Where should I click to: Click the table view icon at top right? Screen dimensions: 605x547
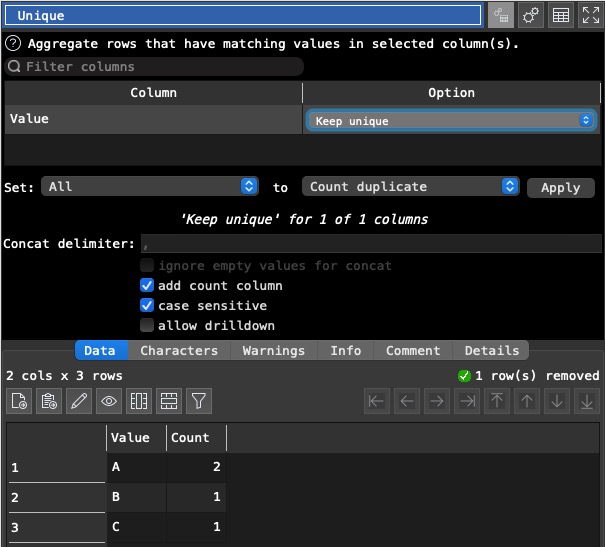pyautogui.click(x=561, y=15)
